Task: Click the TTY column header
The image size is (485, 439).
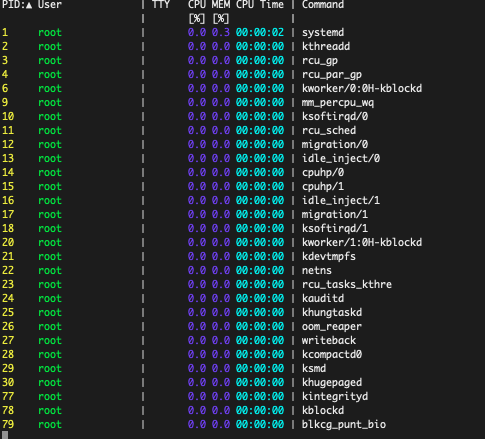Action: tap(161, 4)
